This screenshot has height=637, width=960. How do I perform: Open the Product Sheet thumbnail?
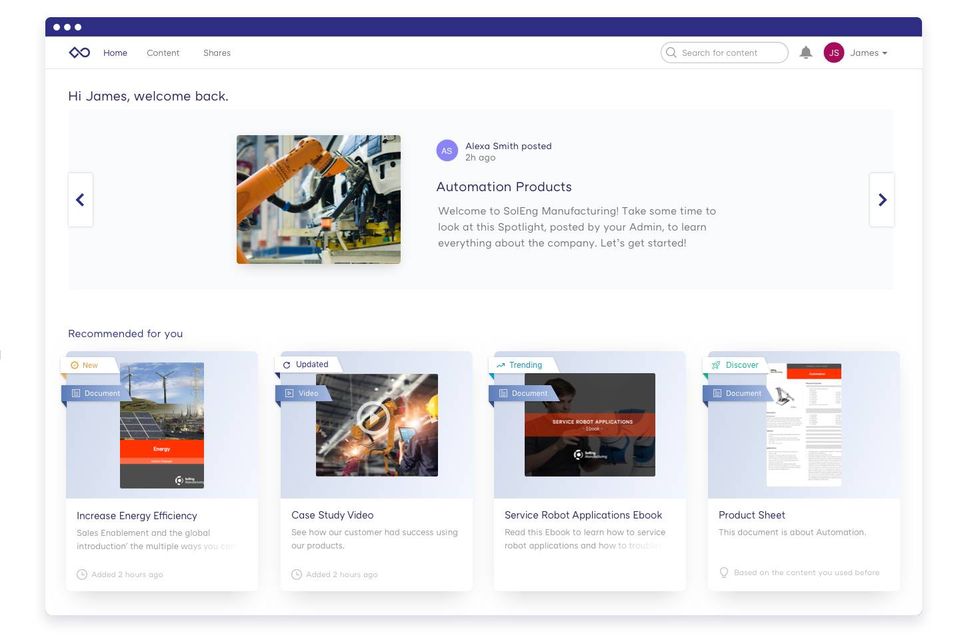pyautogui.click(x=804, y=424)
